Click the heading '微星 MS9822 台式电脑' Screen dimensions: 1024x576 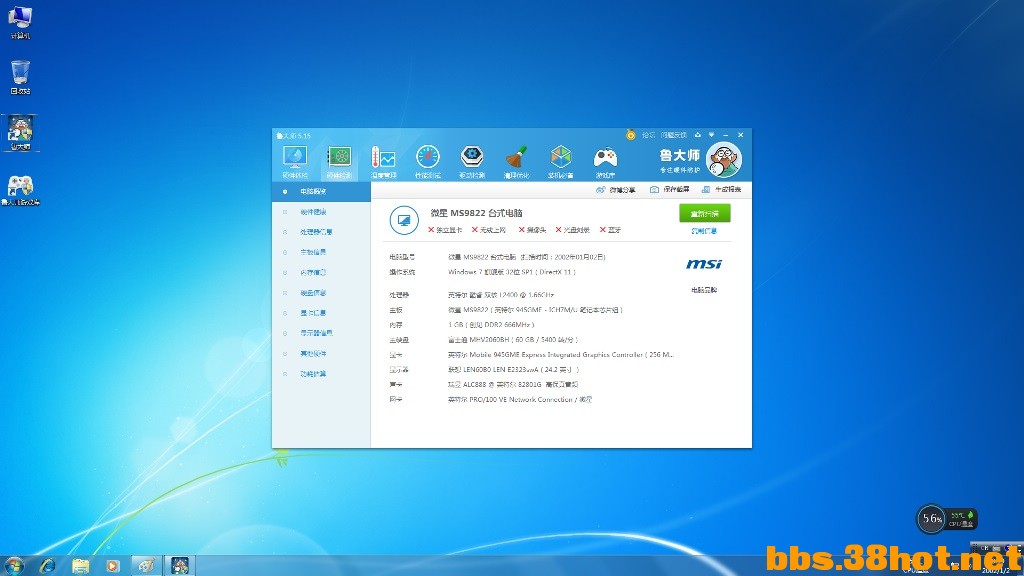[477, 213]
